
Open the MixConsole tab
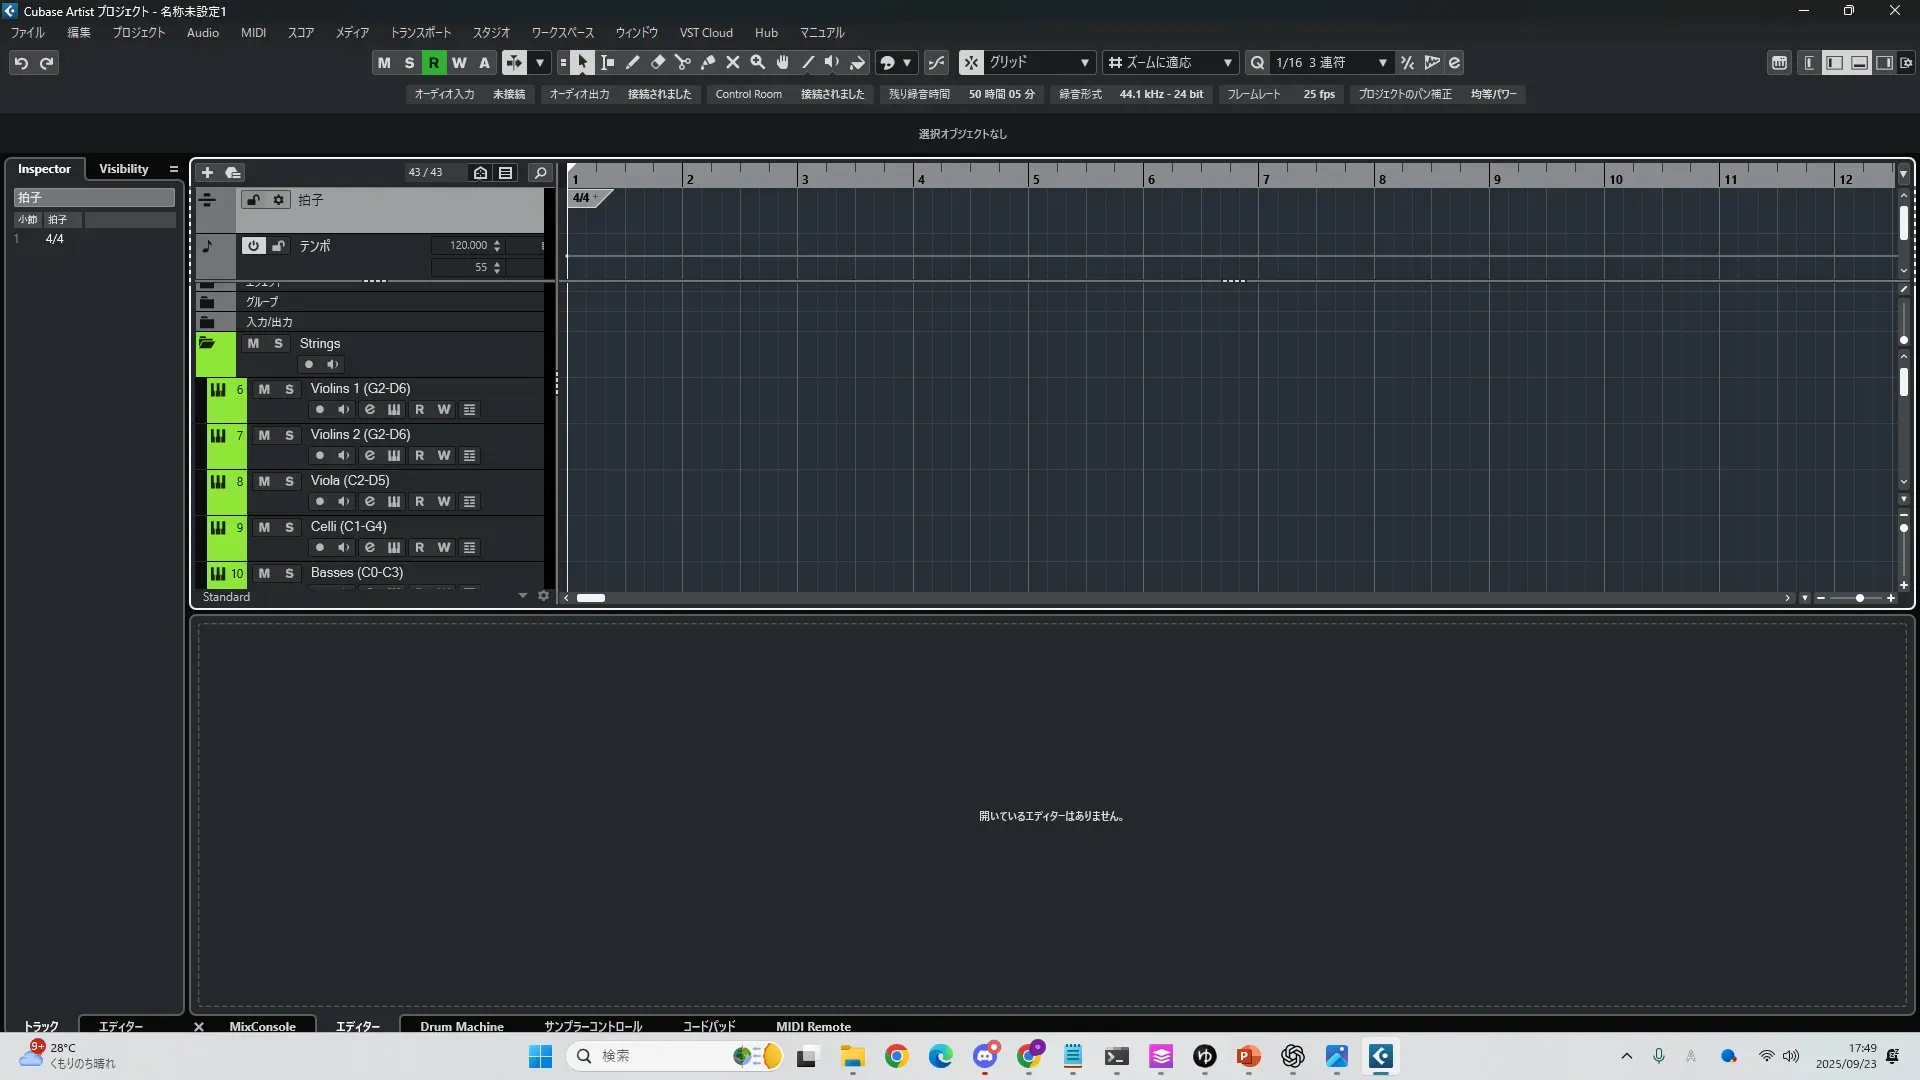[x=262, y=1026]
